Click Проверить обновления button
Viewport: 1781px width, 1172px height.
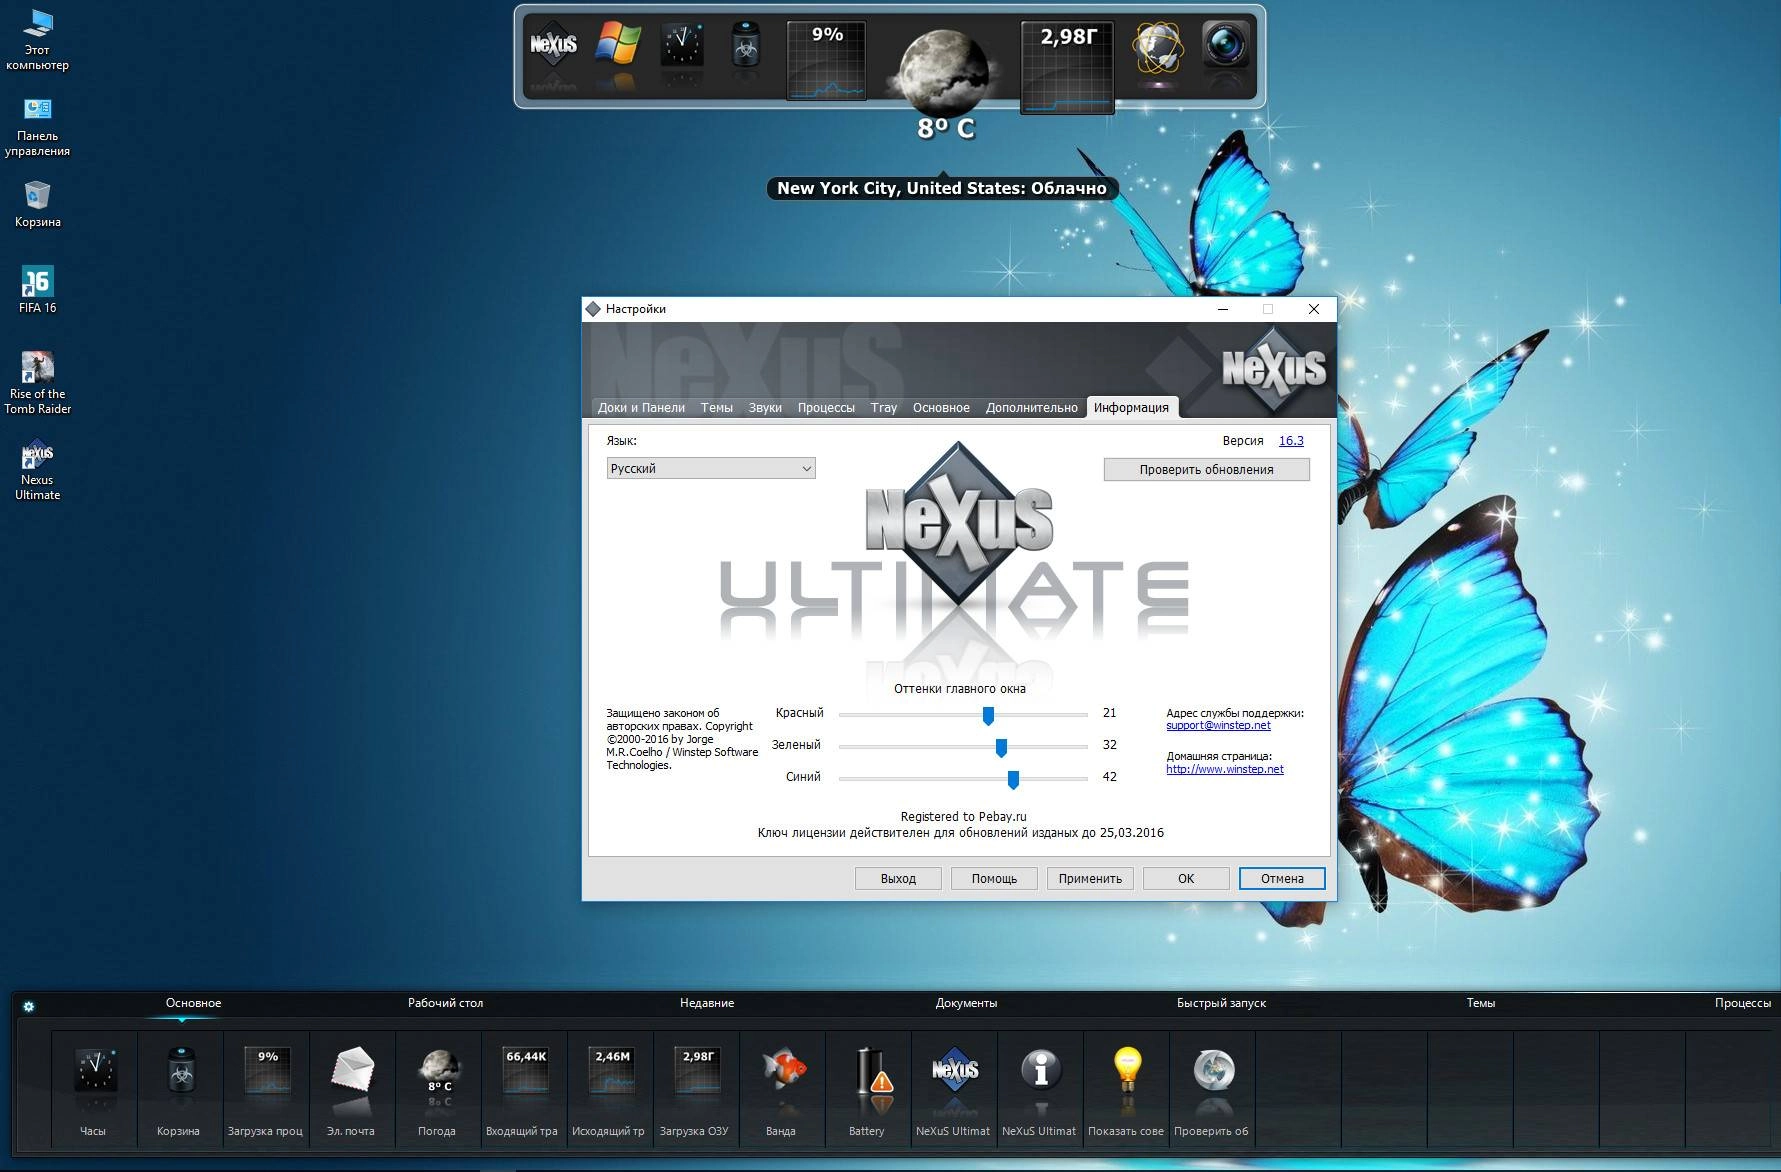coord(1206,469)
